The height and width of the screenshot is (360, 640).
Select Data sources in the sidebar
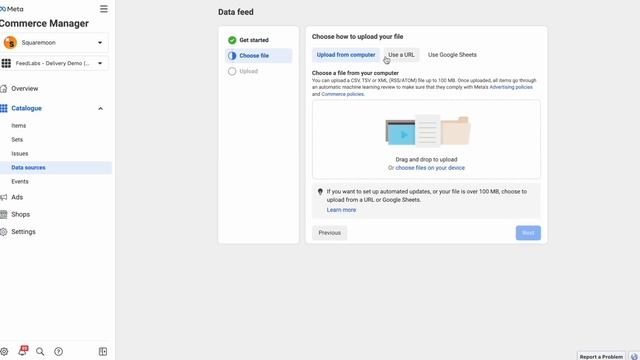[56, 168]
